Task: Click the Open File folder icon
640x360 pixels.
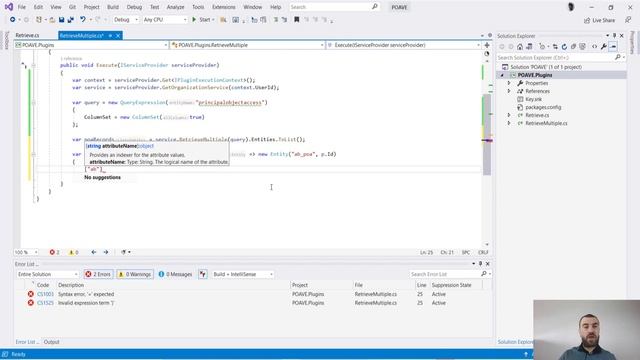Action: (52, 20)
